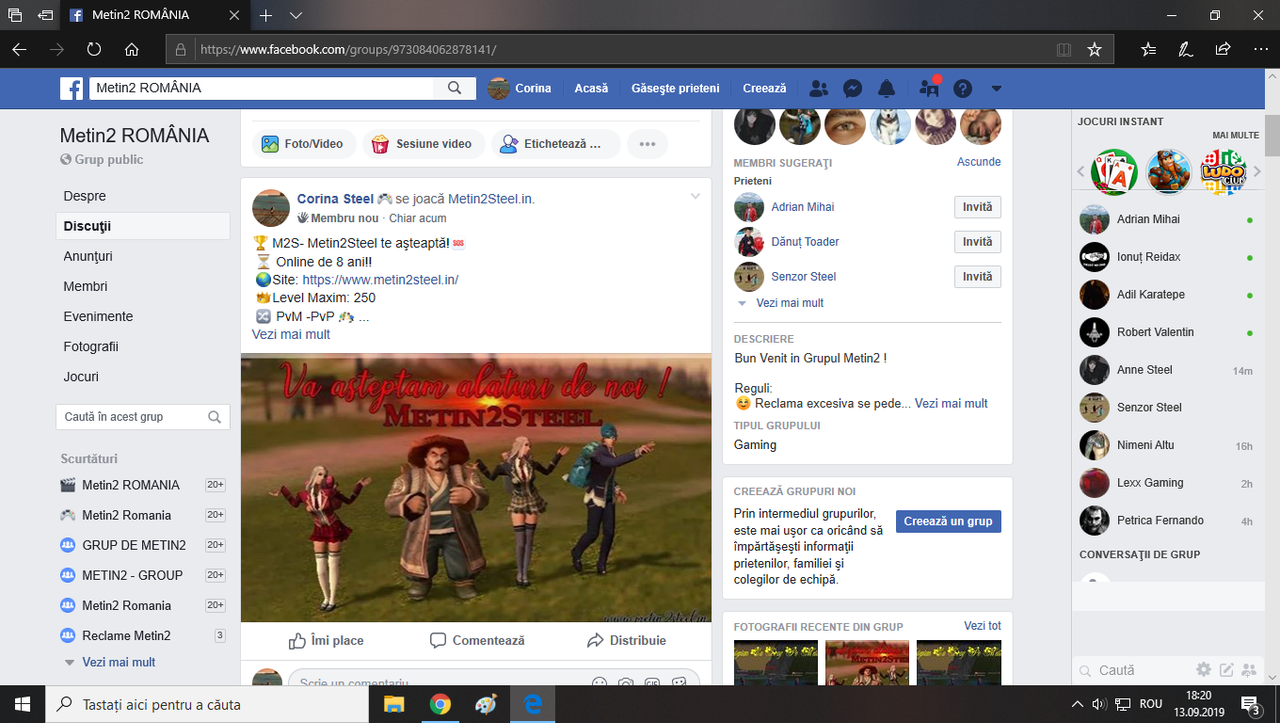Screen dimensions: 1280x723
Task: Click the Edge share icon
Action: pos(1222,49)
